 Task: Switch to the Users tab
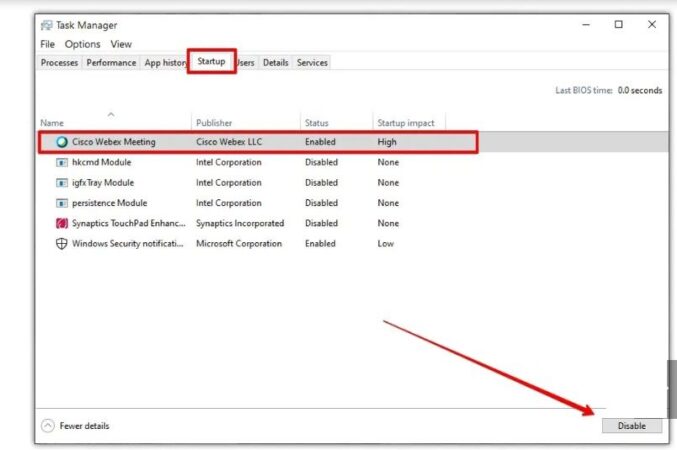click(247, 63)
